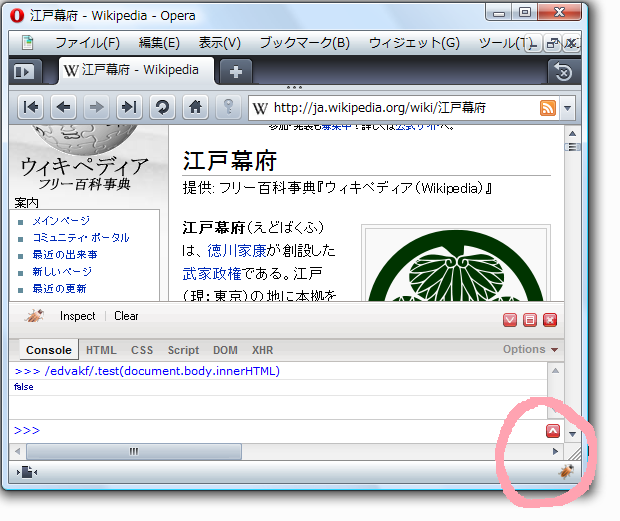Switch to the XHR tab
The image size is (620, 521).
coord(263,350)
